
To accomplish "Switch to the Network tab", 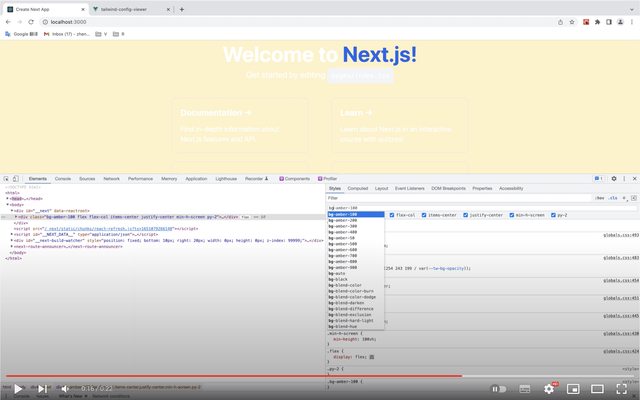I will 111,179.
